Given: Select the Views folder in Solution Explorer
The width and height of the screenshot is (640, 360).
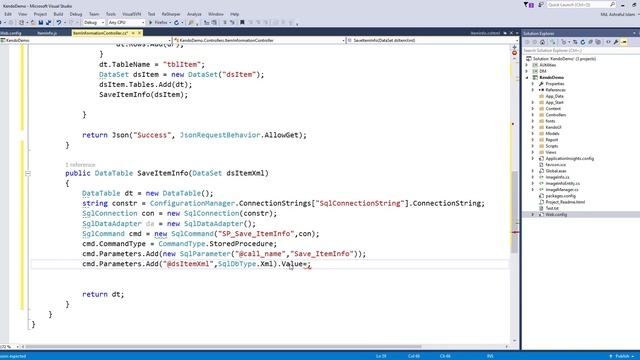Looking at the screenshot, I should [551, 152].
